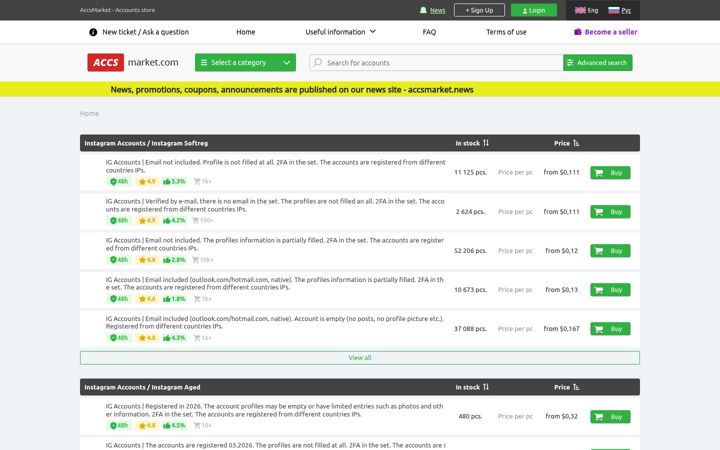Open listing 'Account is empty (no posts...)'

[275, 322]
